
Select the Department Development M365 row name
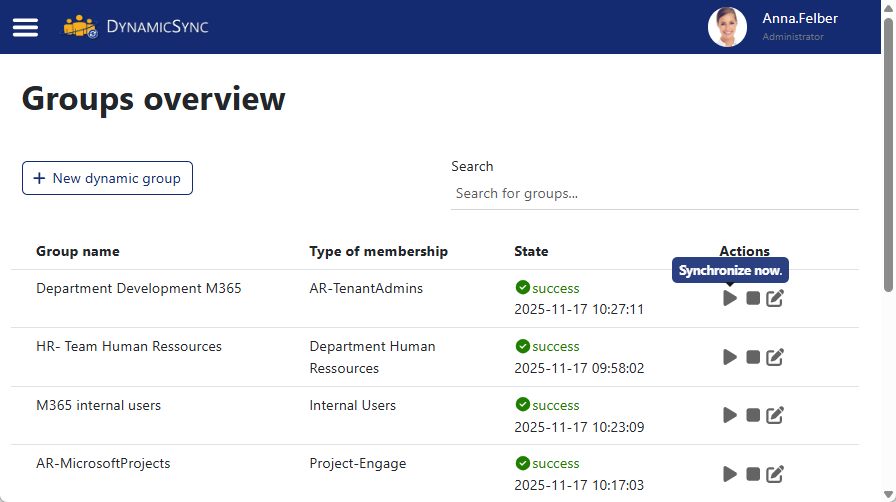[139, 288]
